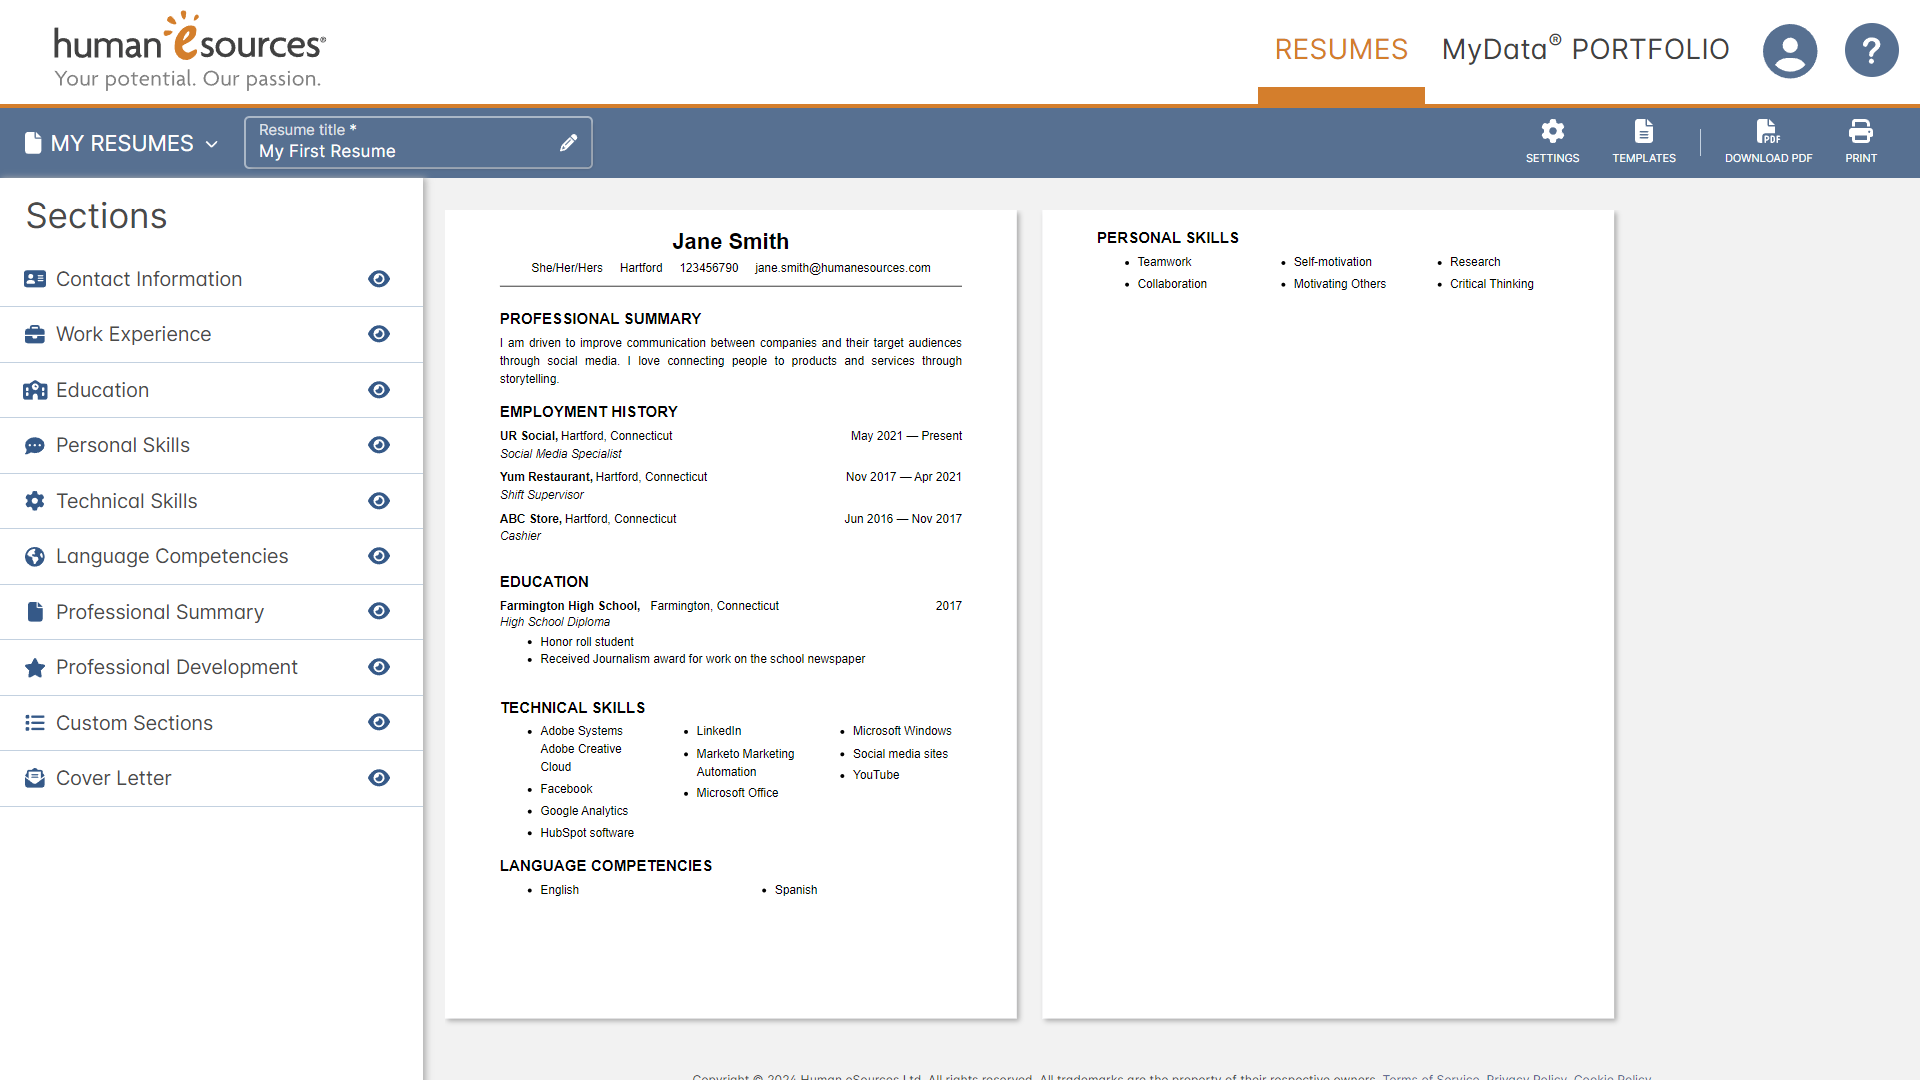The image size is (1920, 1080).
Task: Hide the Work Experience section
Action: pos(379,334)
